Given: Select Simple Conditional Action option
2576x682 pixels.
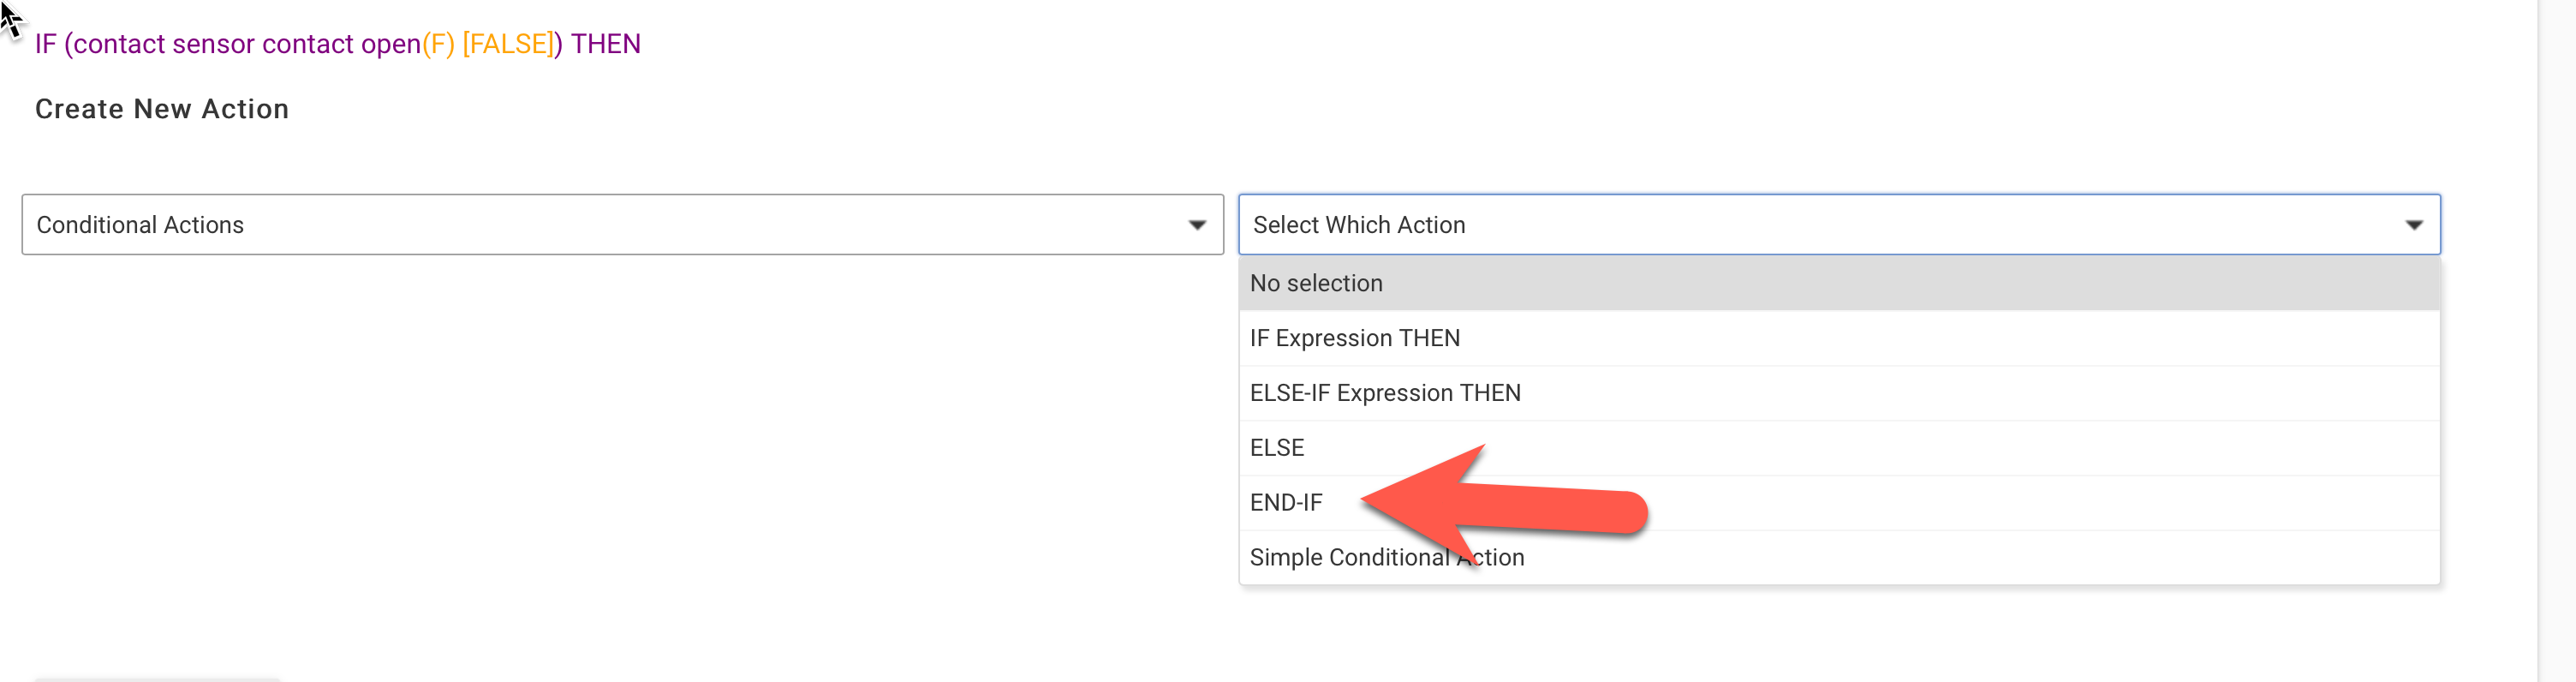Looking at the screenshot, I should coord(1839,558).
